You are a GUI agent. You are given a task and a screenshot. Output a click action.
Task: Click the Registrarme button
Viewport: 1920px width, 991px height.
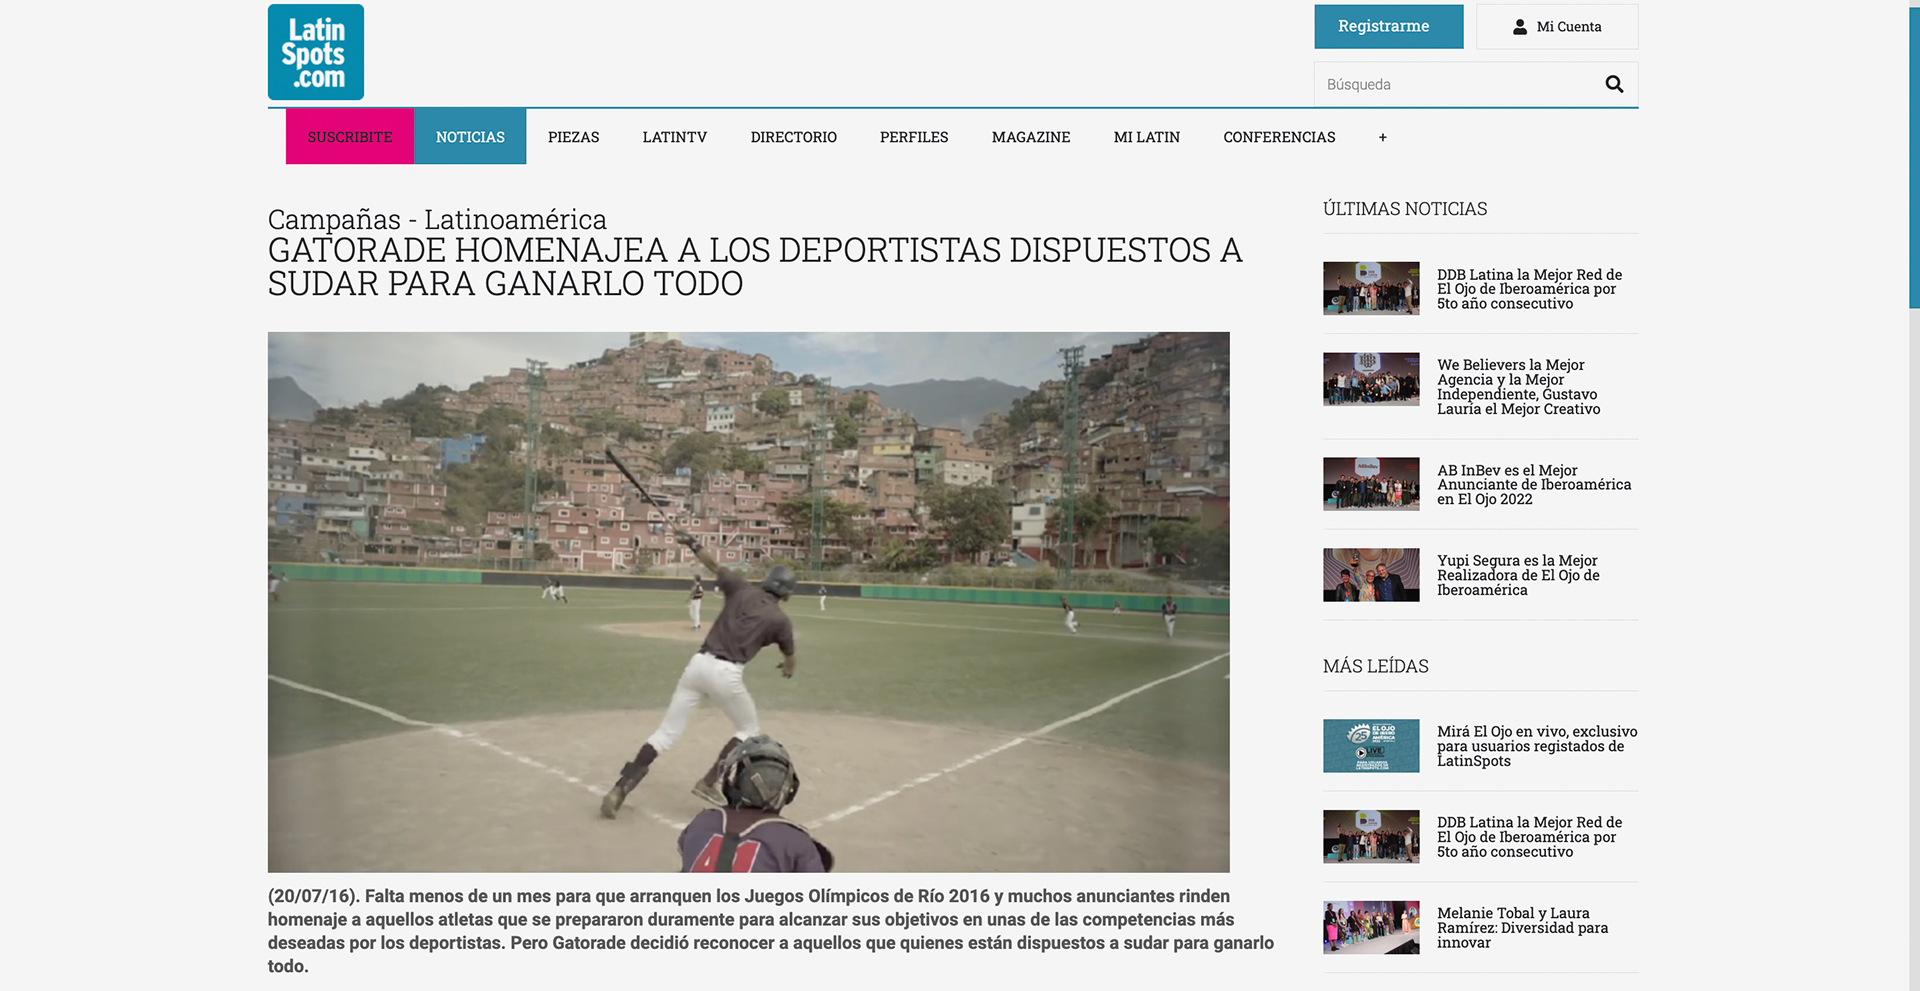(1388, 27)
